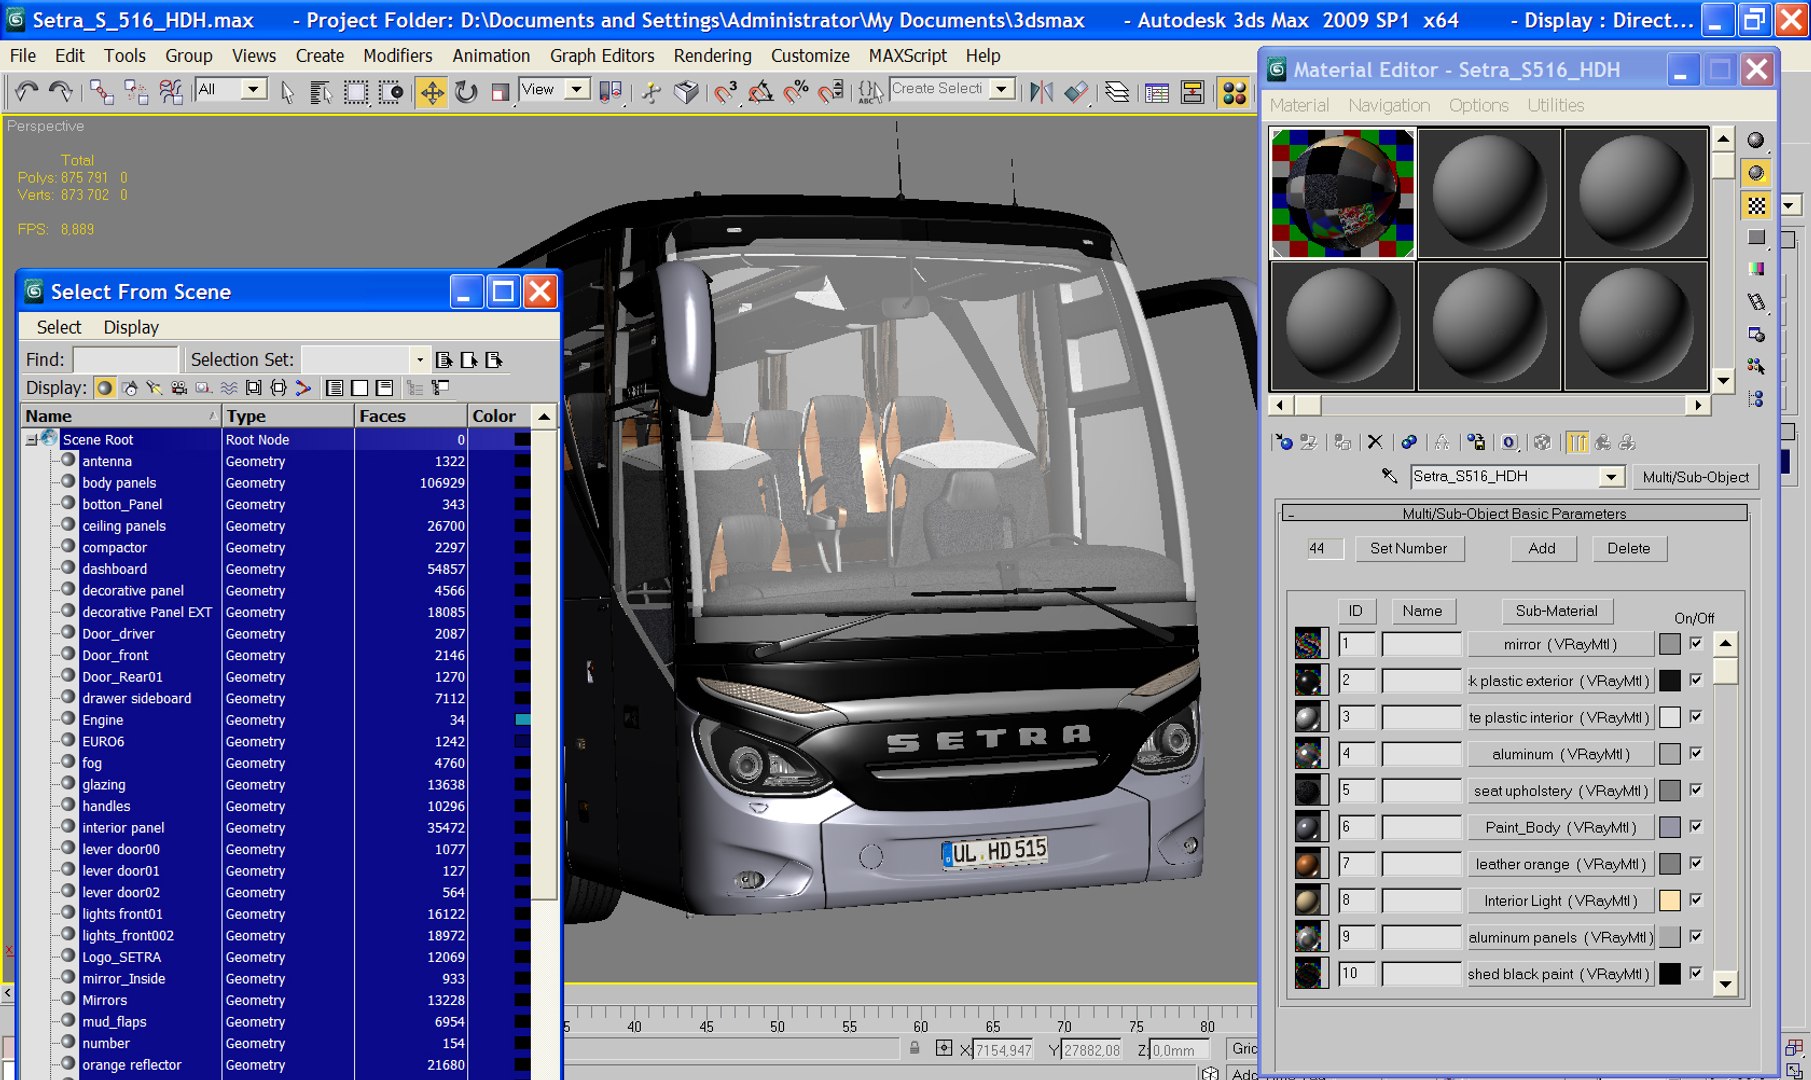This screenshot has height=1080, width=1811.
Task: Choose the Select Object arrow tool
Action: [x=287, y=92]
